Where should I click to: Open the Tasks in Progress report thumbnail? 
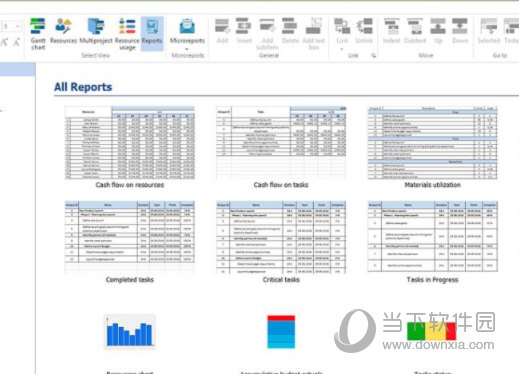(x=433, y=237)
